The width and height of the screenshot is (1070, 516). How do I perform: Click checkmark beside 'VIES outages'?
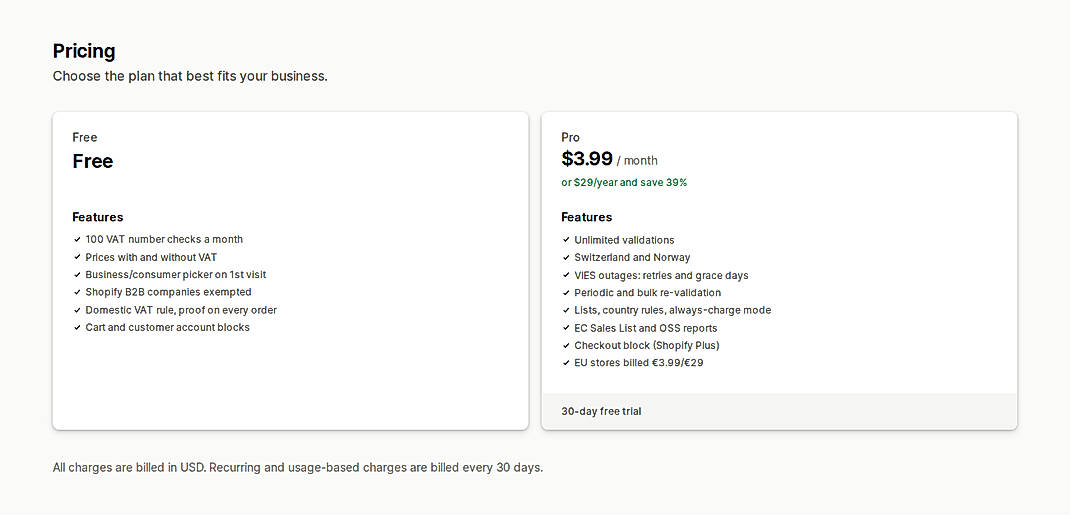(x=566, y=276)
